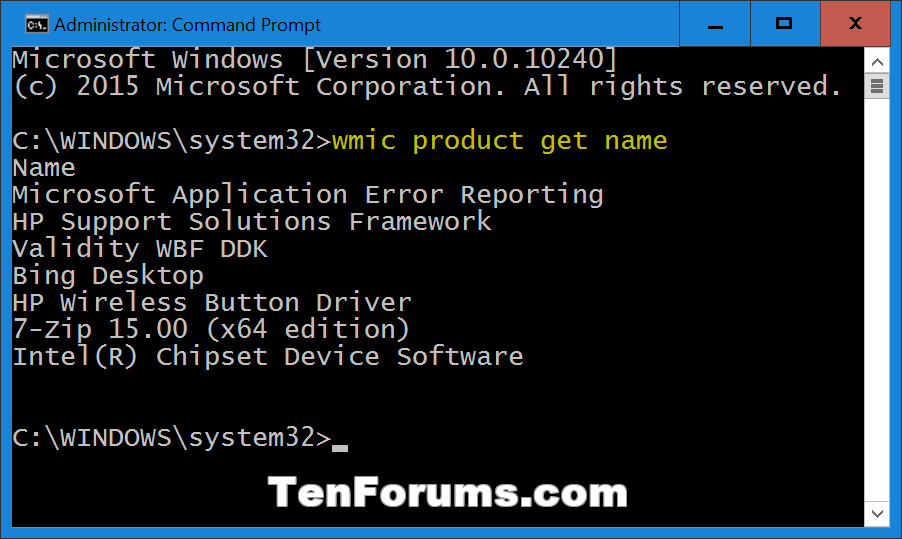Maximize the Command Prompt window
The width and height of the screenshot is (902, 539).
click(785, 24)
